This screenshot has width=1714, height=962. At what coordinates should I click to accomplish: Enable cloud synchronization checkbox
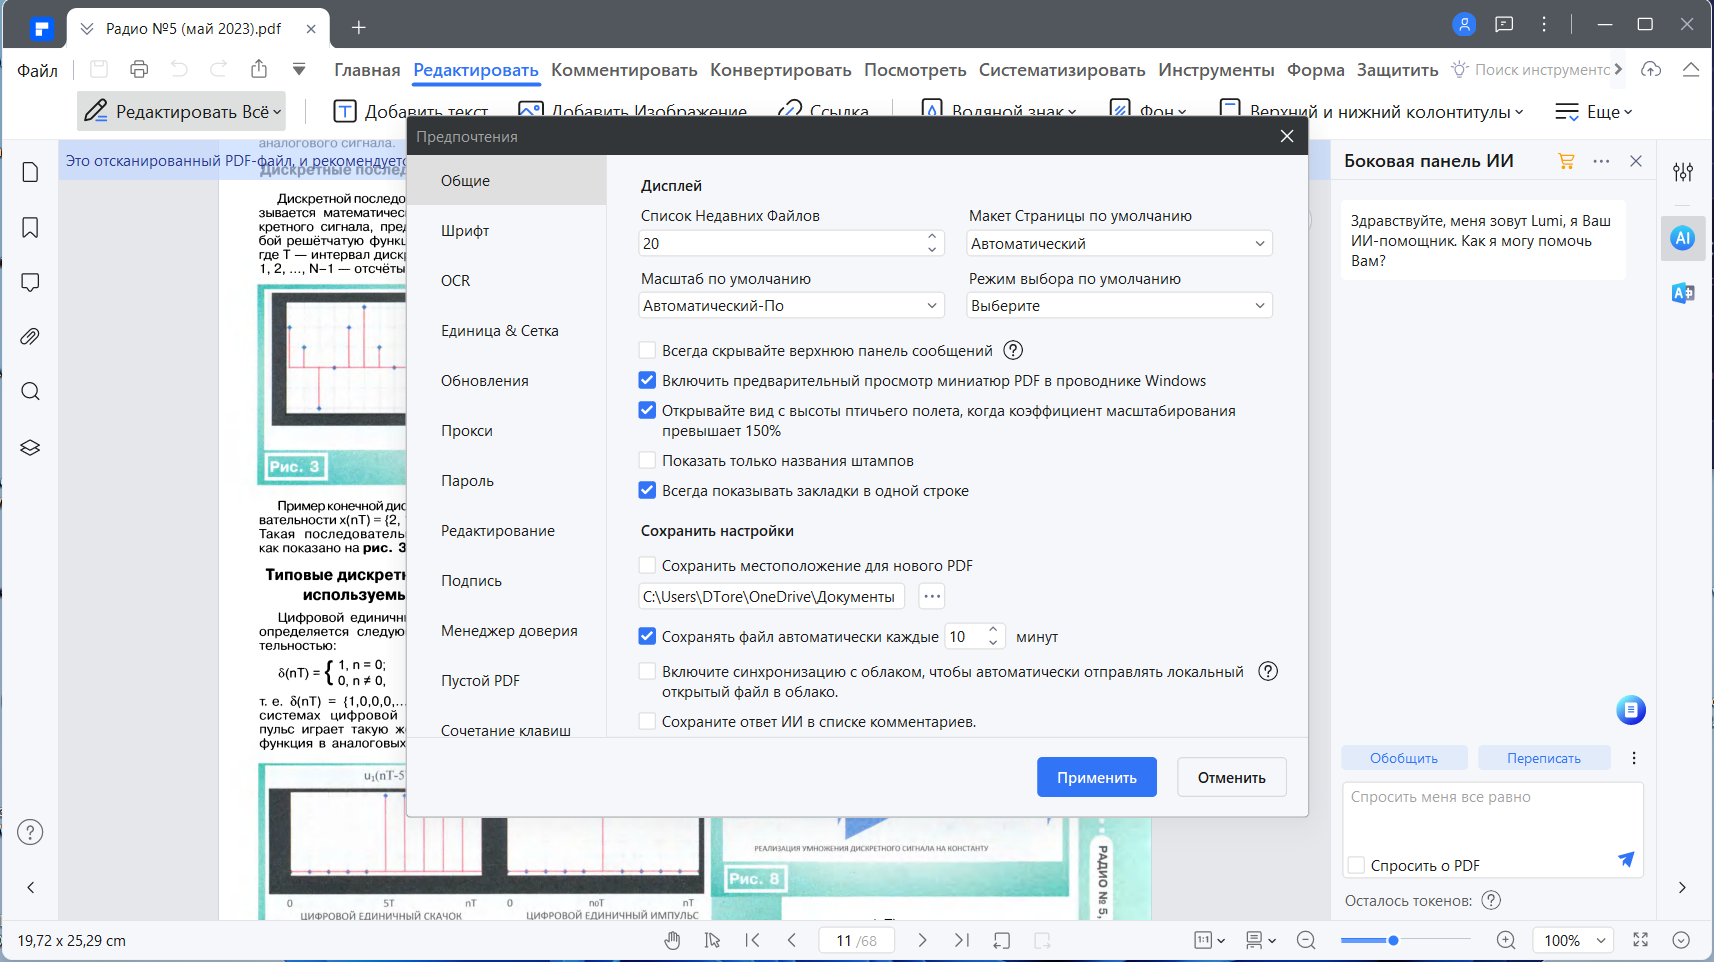647,671
